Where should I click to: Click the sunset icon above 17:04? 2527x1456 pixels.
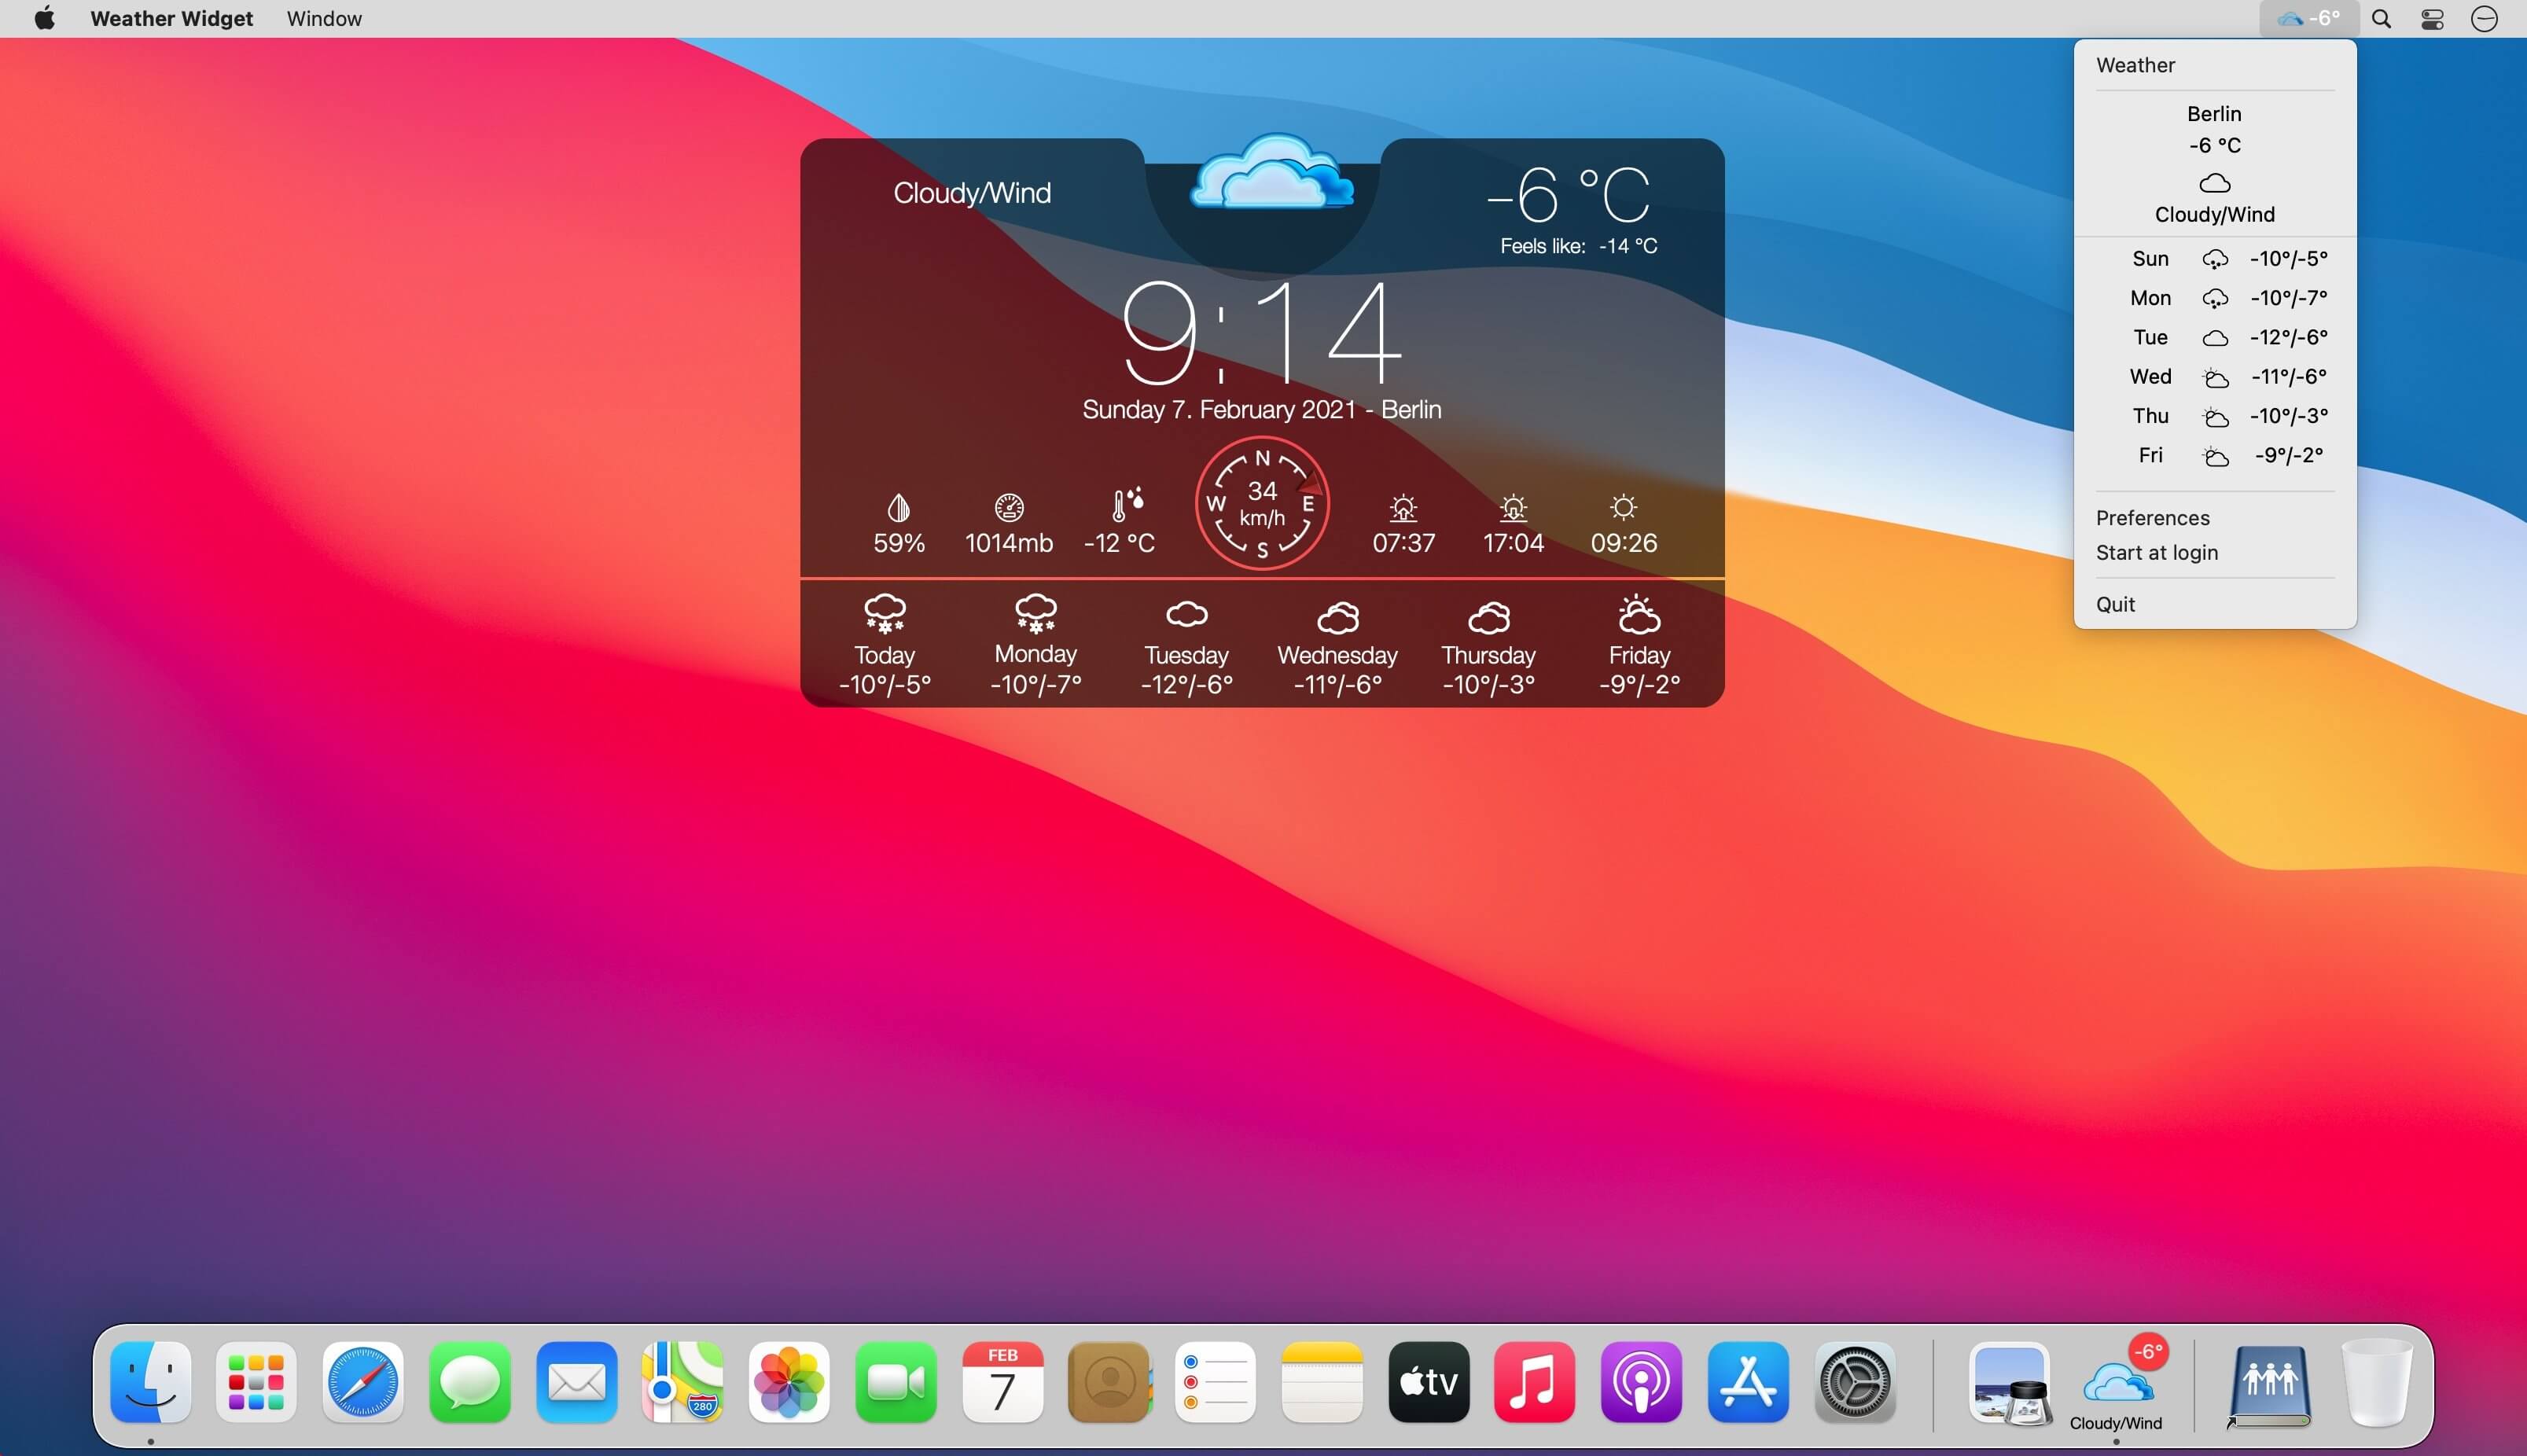pos(1513,508)
